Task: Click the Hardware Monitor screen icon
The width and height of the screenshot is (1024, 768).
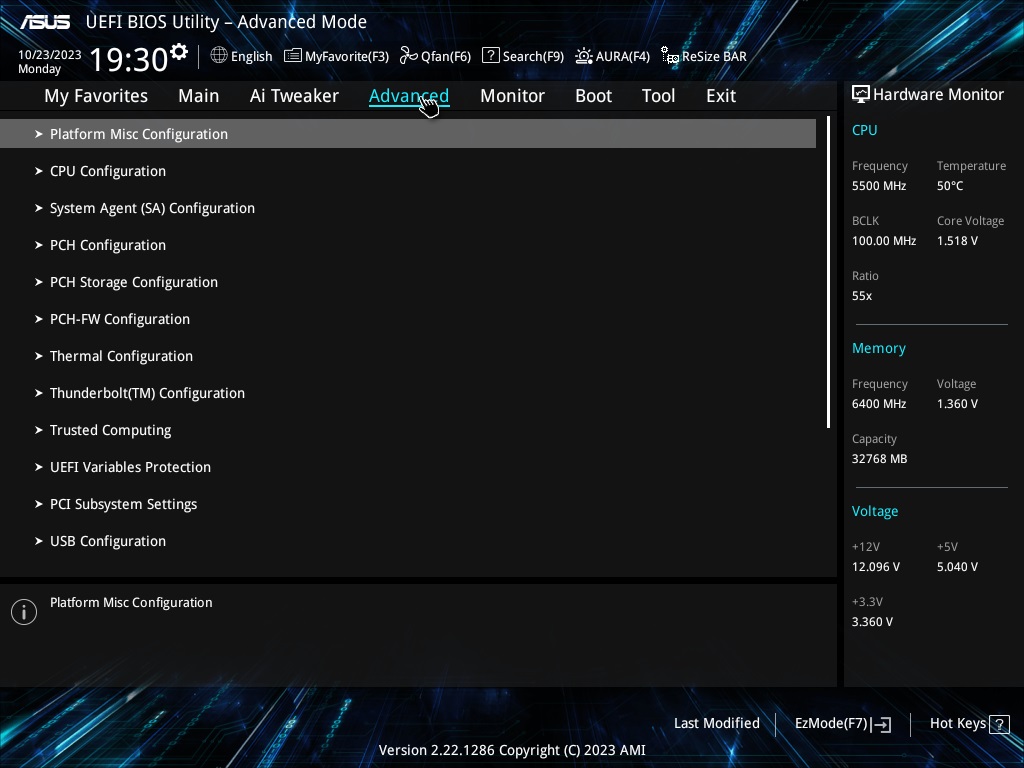Action: pyautogui.click(x=861, y=94)
